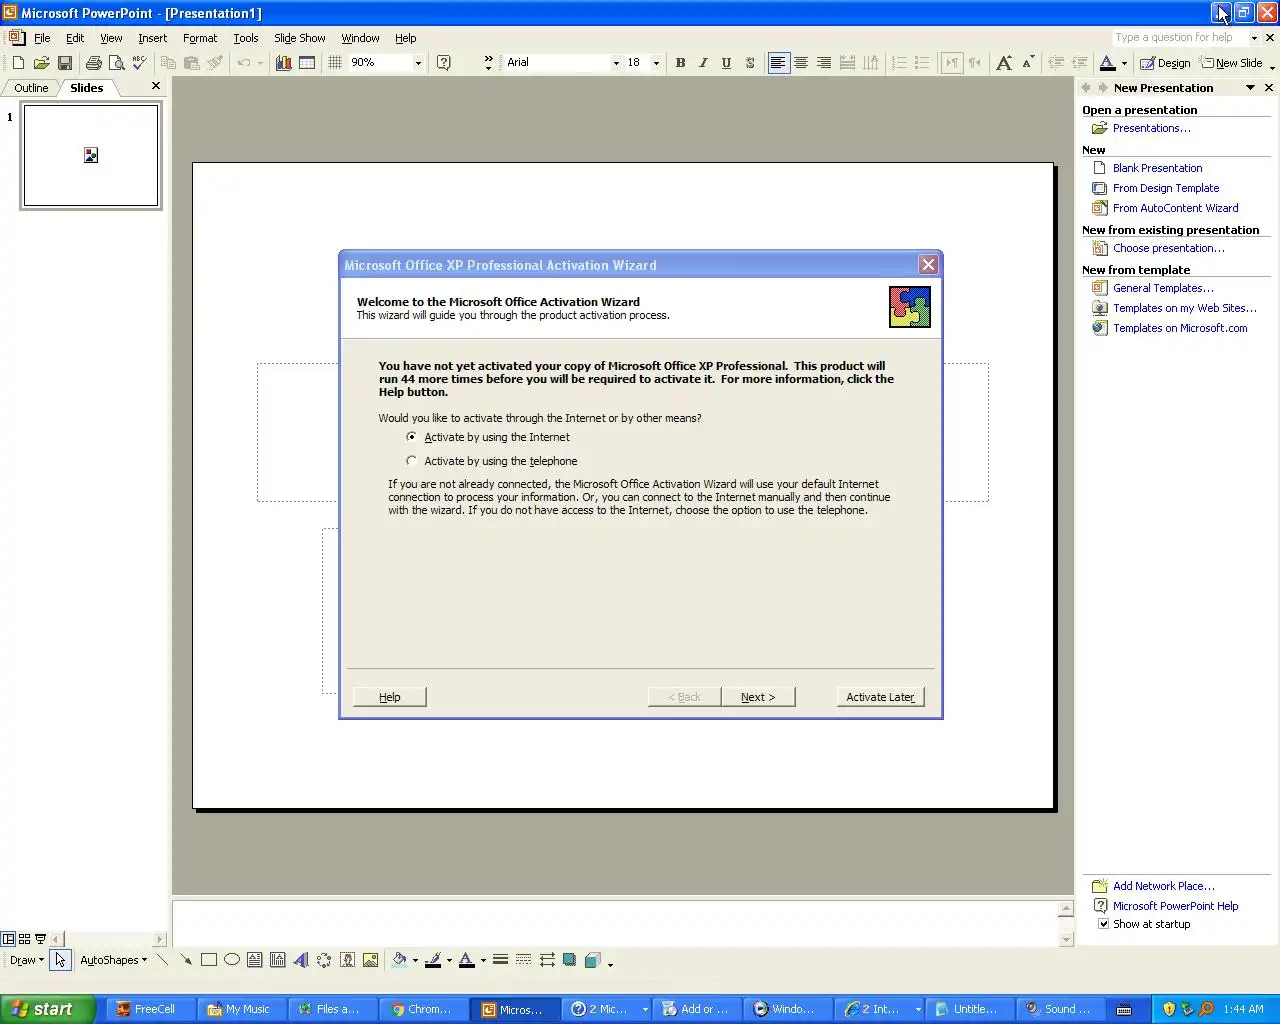Select Activate by using the Internet
This screenshot has width=1280, height=1024.
(489, 437)
